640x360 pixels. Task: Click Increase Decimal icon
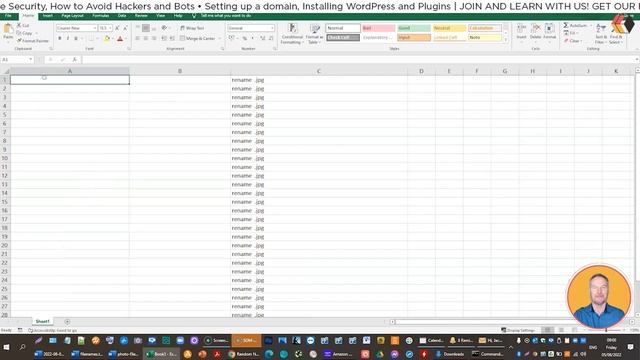(x=262, y=38)
